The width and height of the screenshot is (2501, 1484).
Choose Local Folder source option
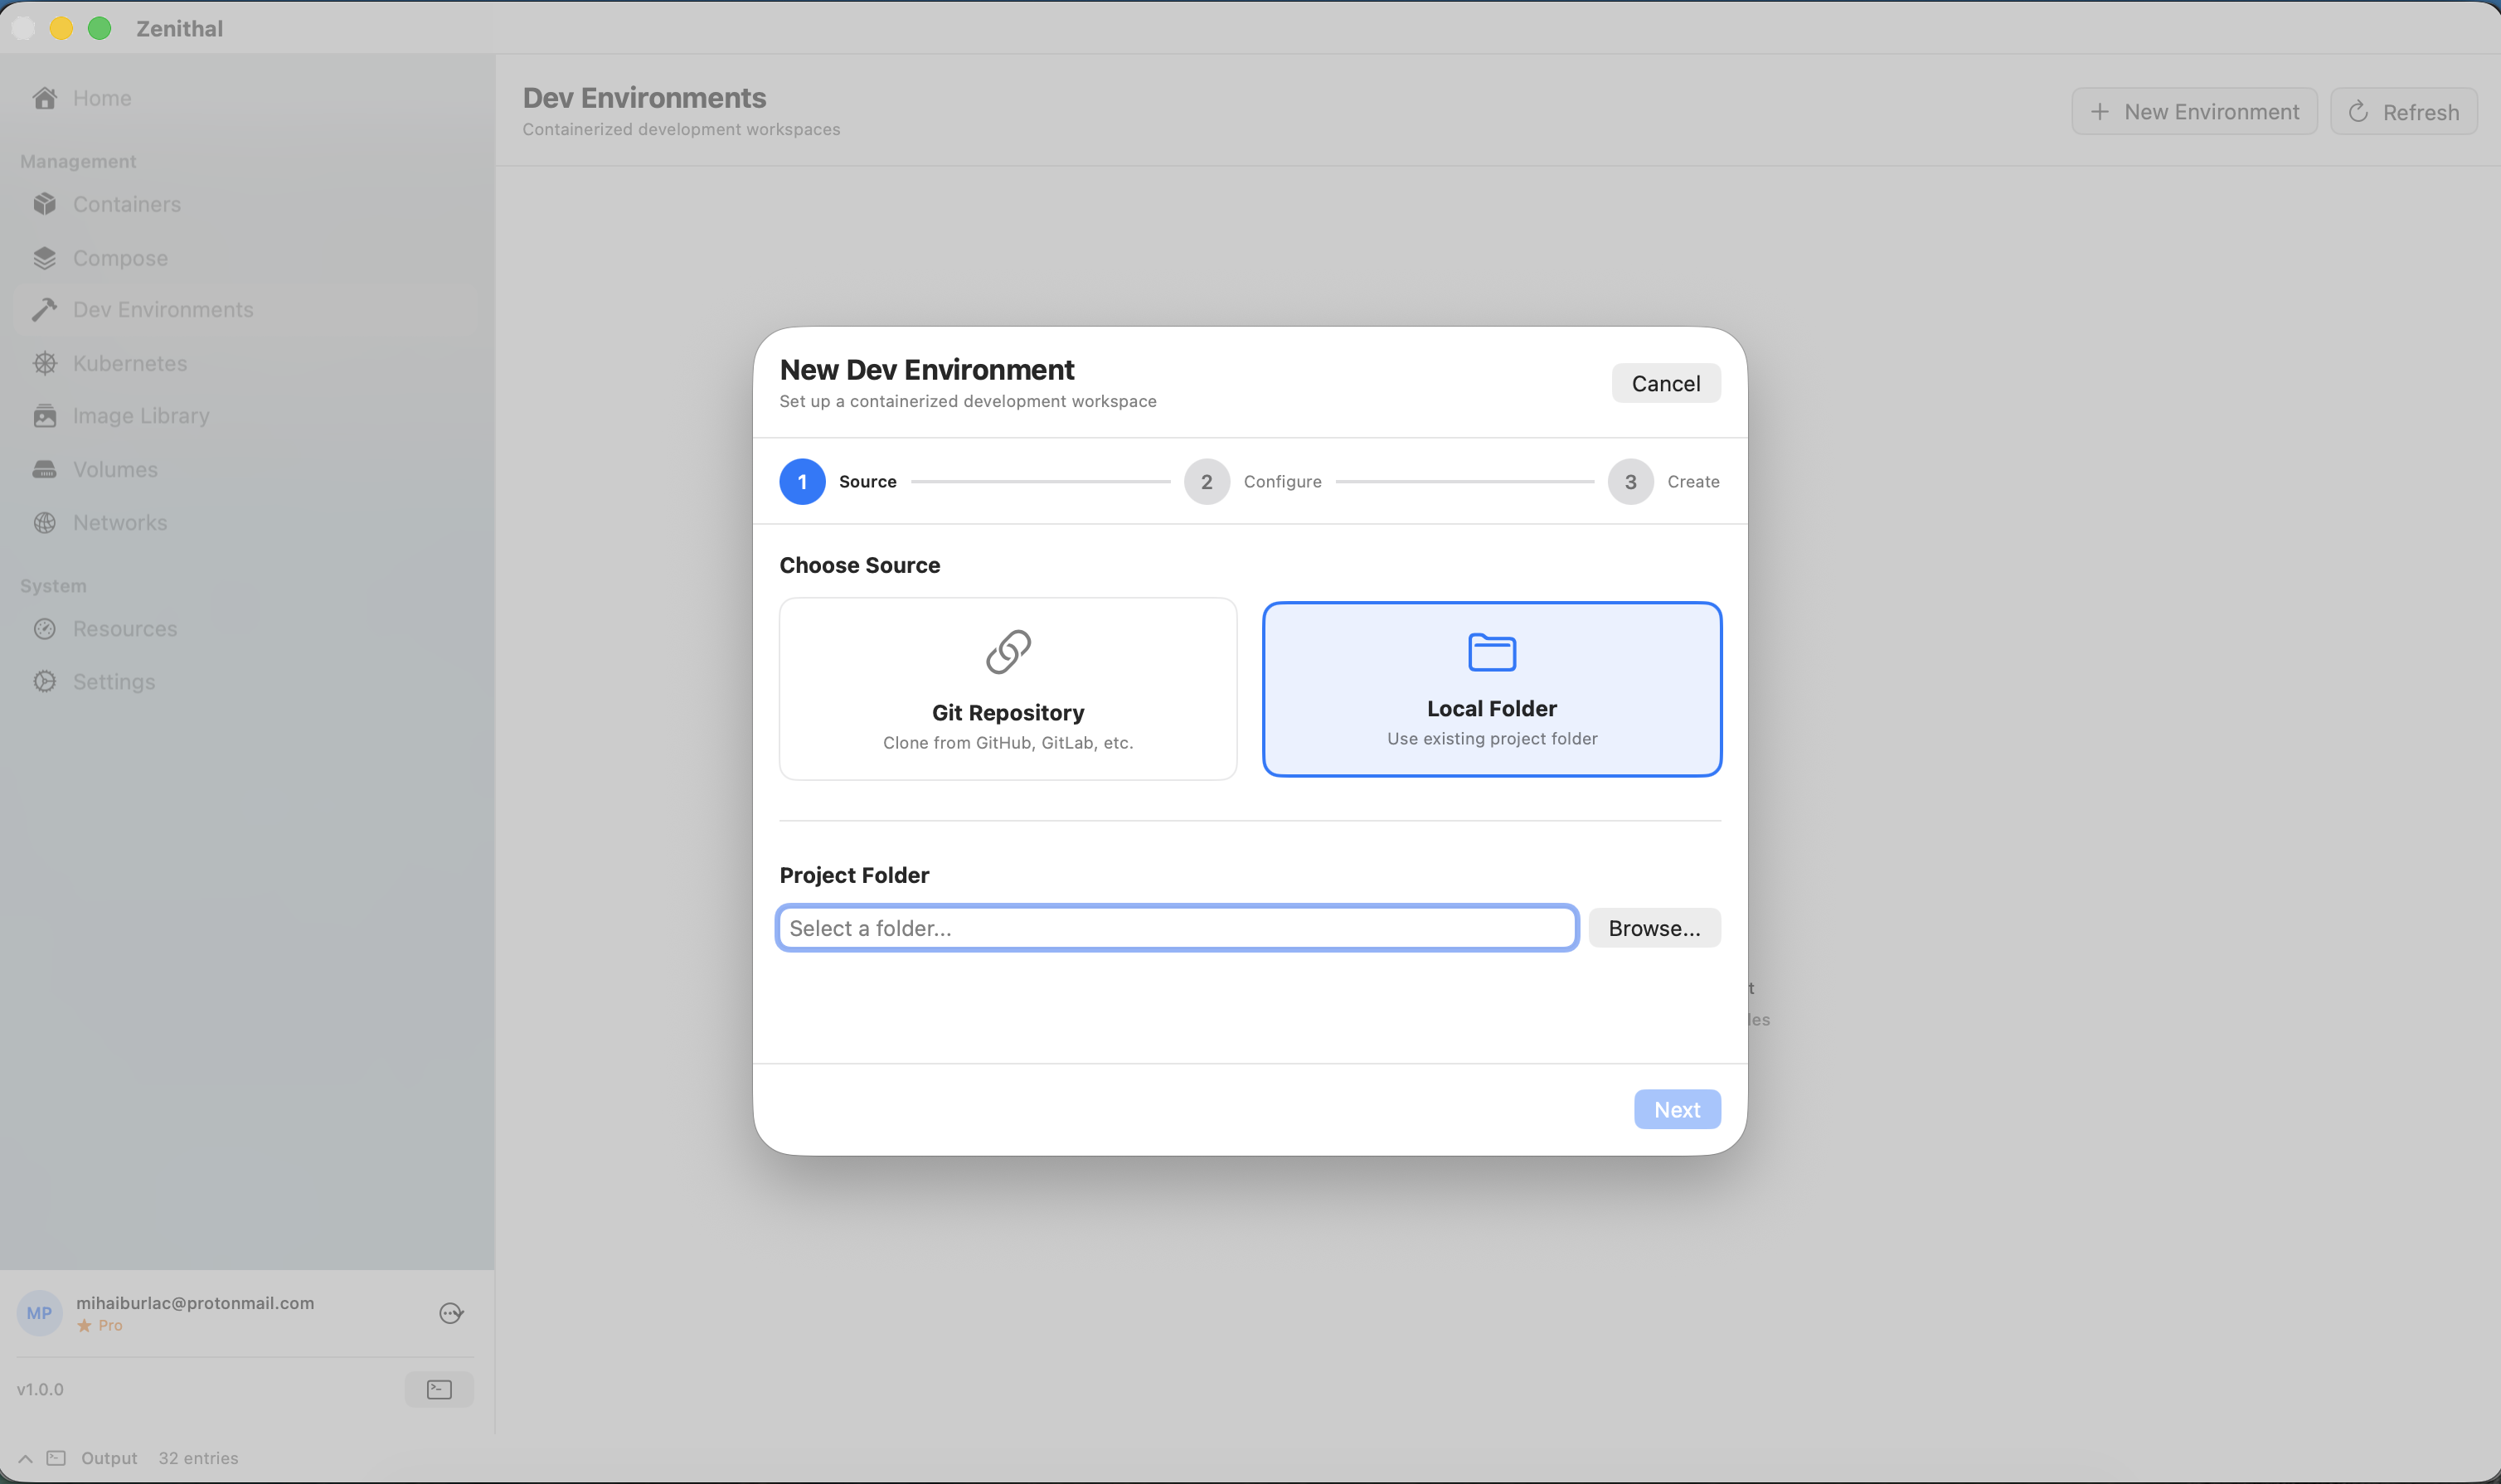click(x=1491, y=689)
